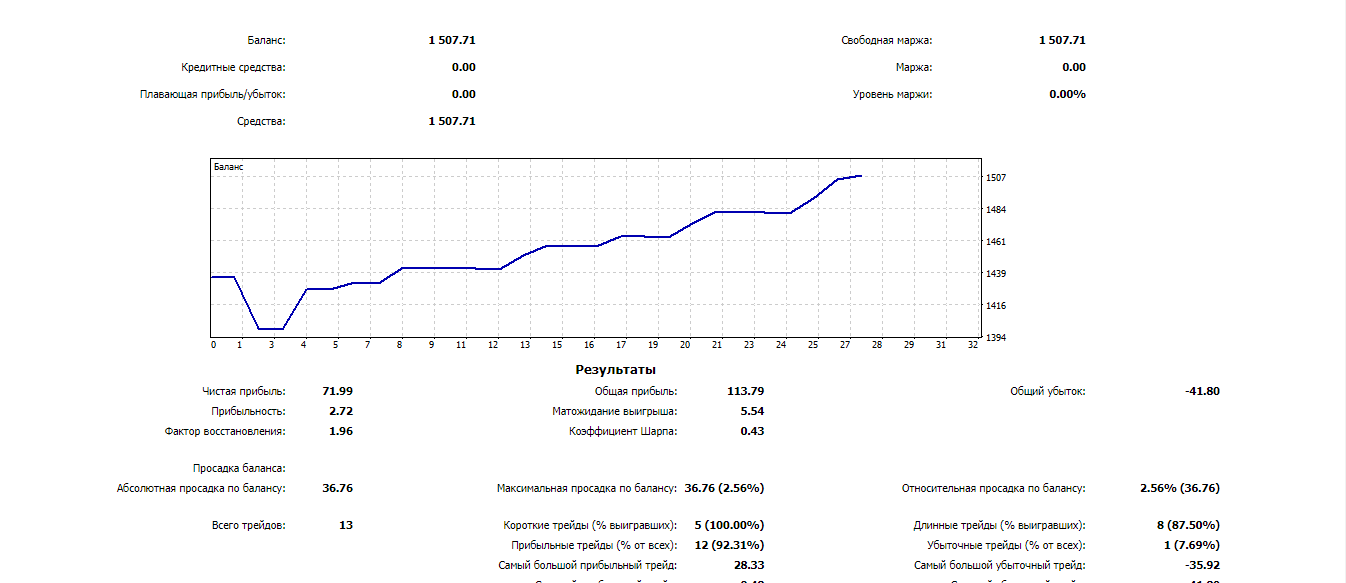Click the 'Прибыльные трейды (% от всех):' label

pos(594,546)
